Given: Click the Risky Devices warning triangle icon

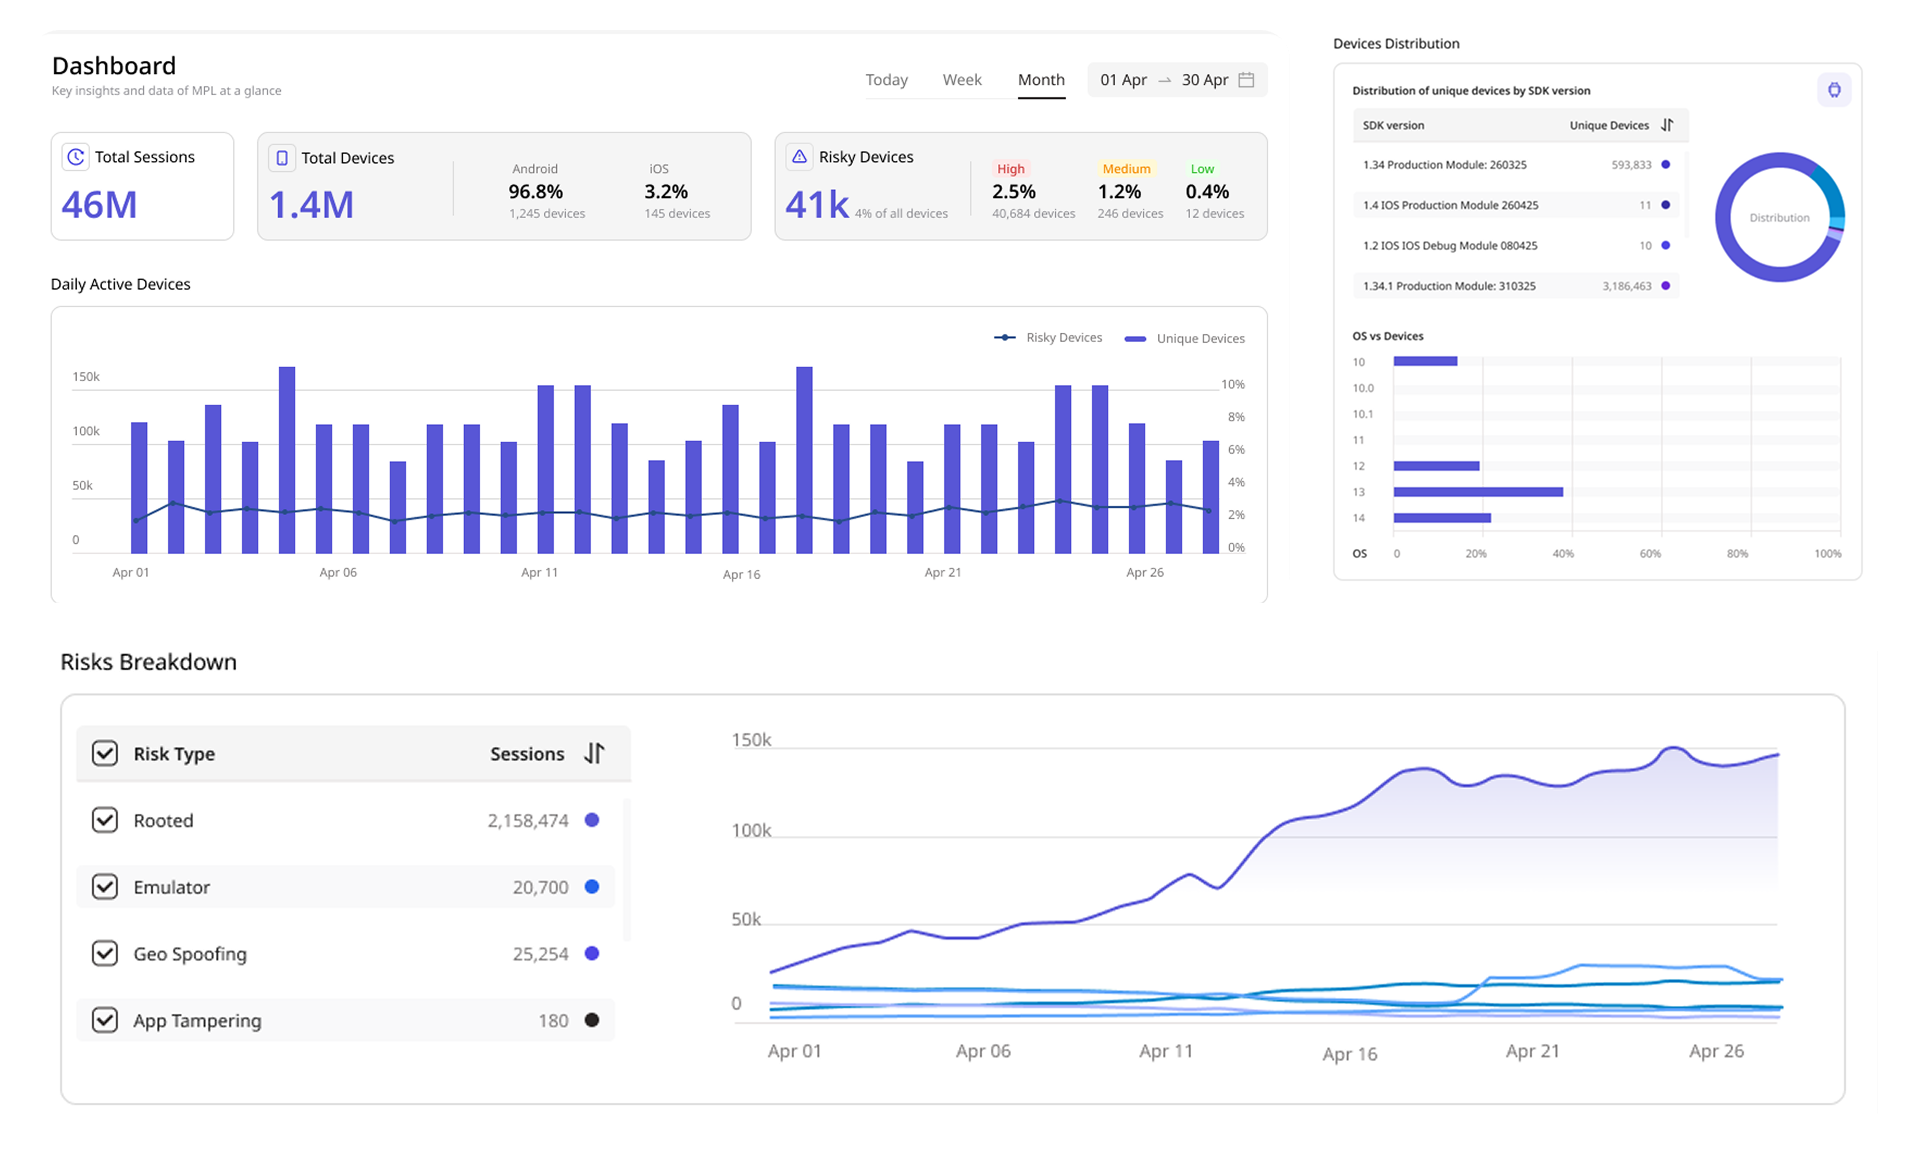Looking at the screenshot, I should 799,157.
